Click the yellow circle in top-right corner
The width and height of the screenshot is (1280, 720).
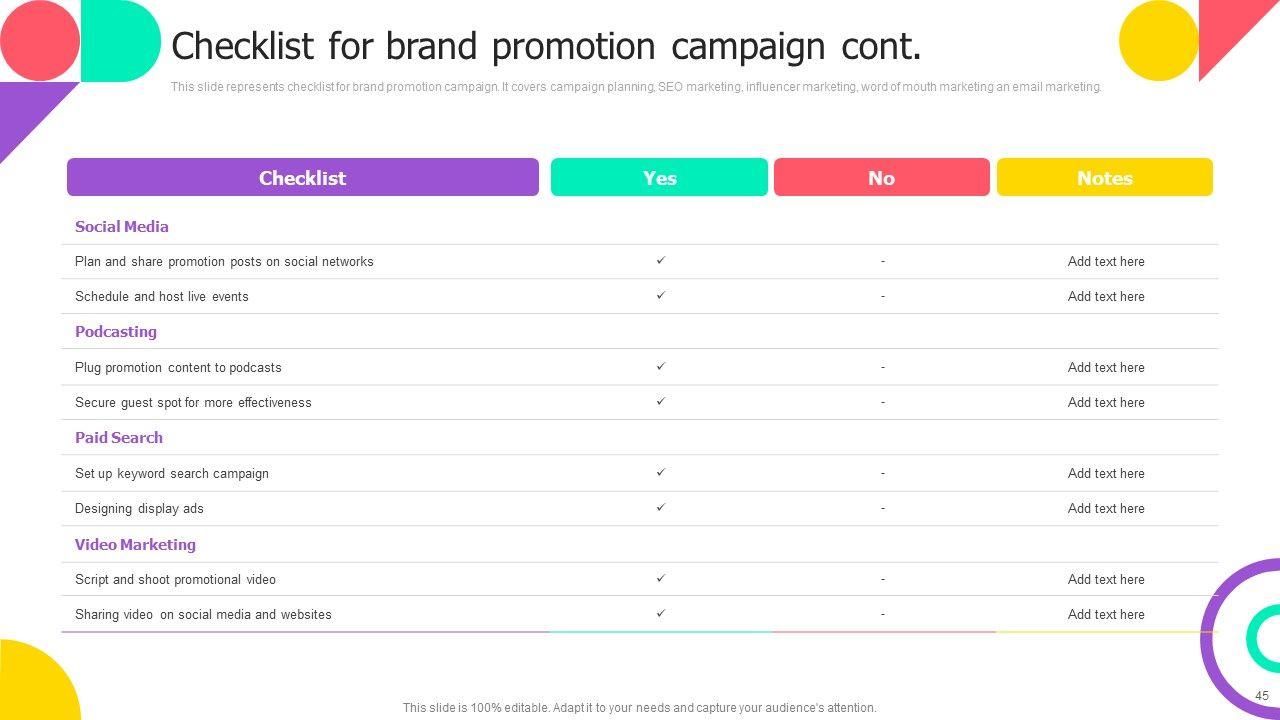coord(1158,41)
